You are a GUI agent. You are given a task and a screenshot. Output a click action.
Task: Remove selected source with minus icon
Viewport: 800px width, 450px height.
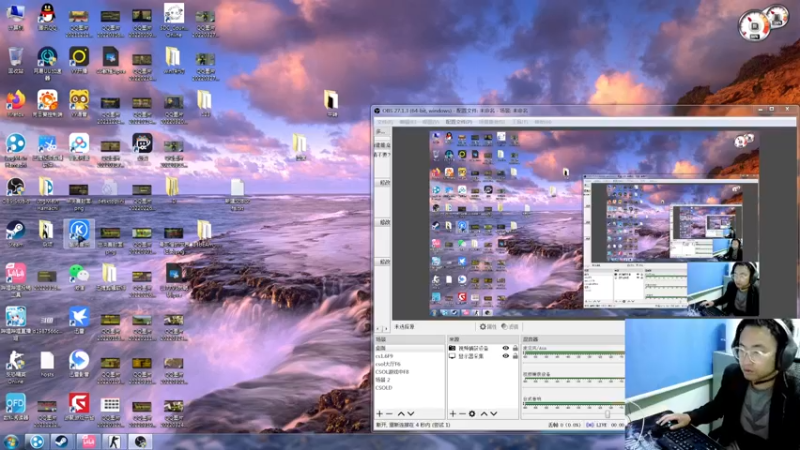(462, 414)
